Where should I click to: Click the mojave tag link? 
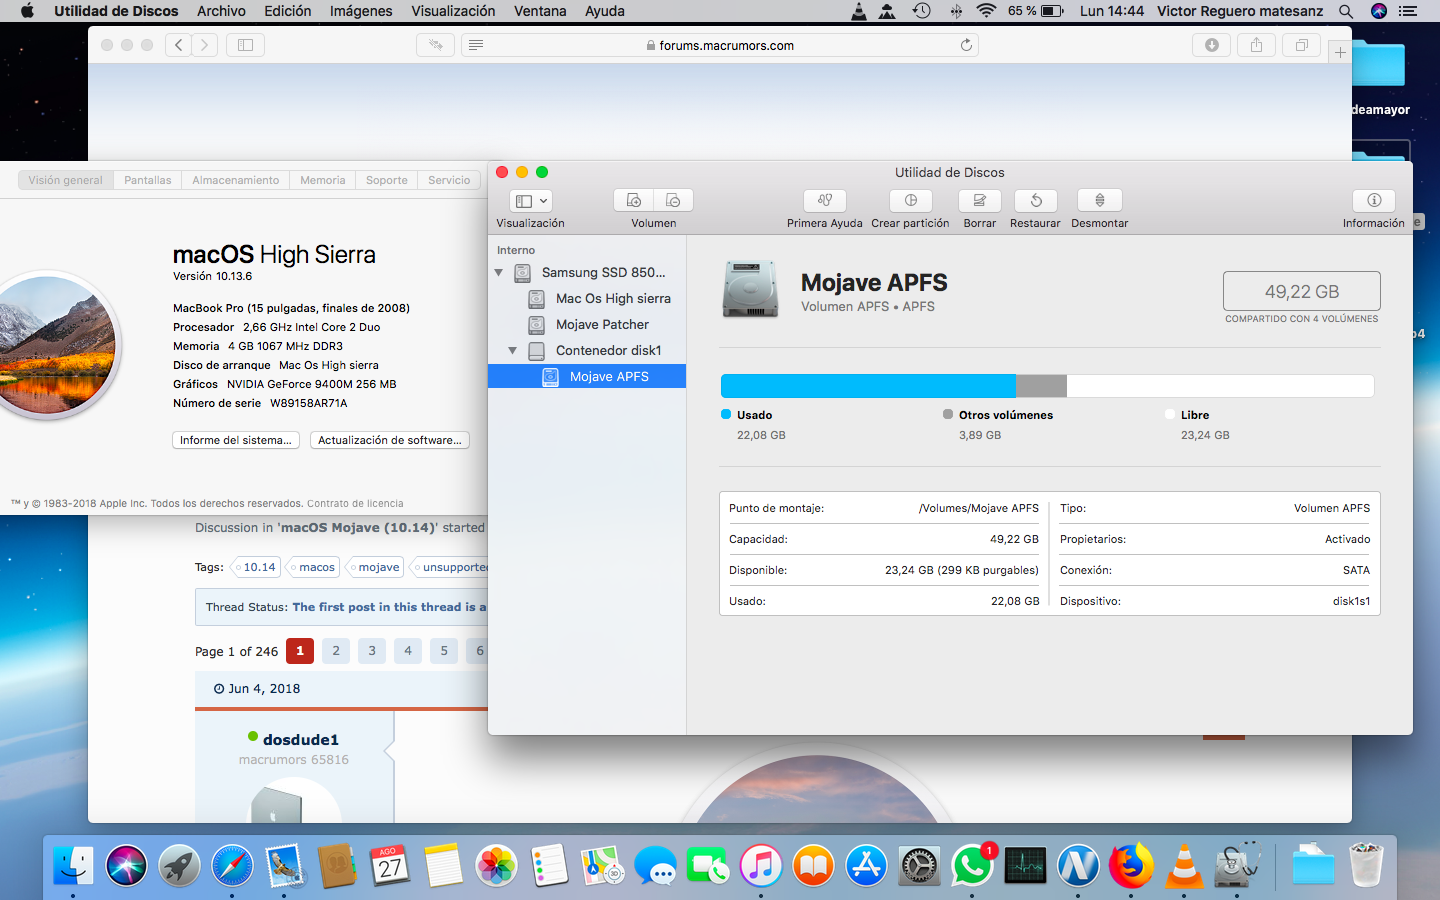pyautogui.click(x=375, y=567)
